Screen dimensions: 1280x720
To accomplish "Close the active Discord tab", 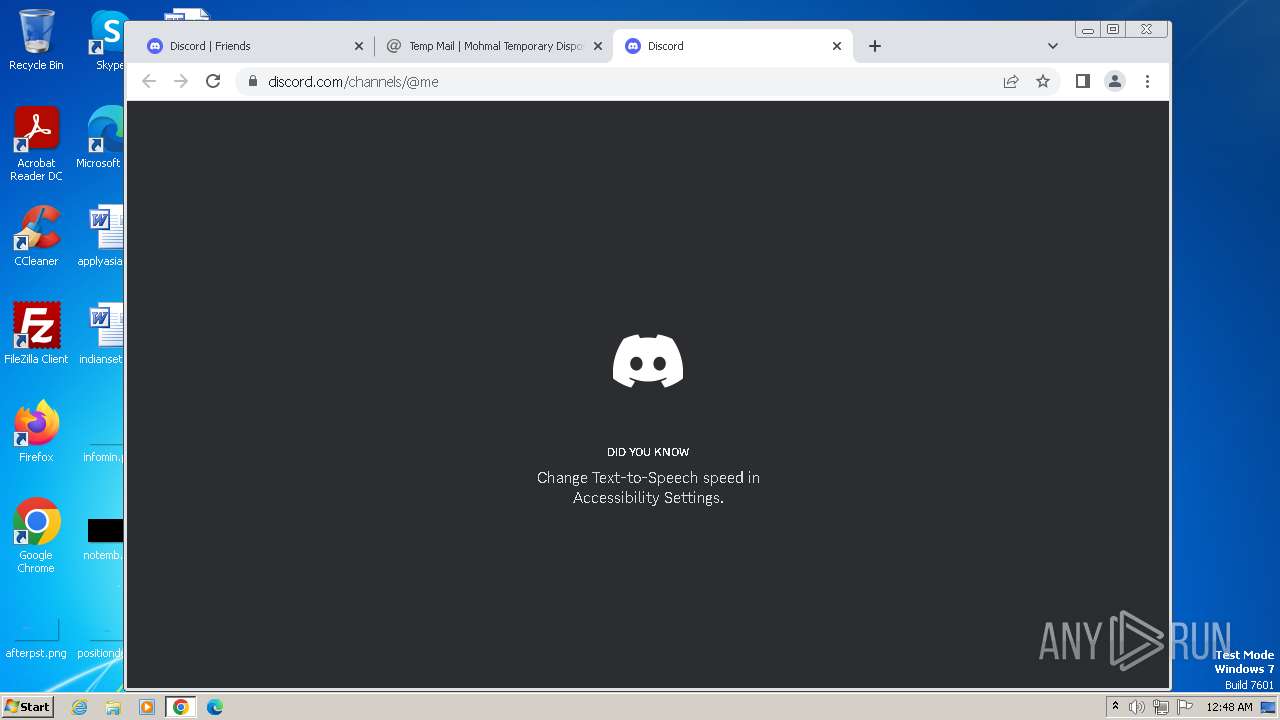I will pyautogui.click(x=837, y=46).
